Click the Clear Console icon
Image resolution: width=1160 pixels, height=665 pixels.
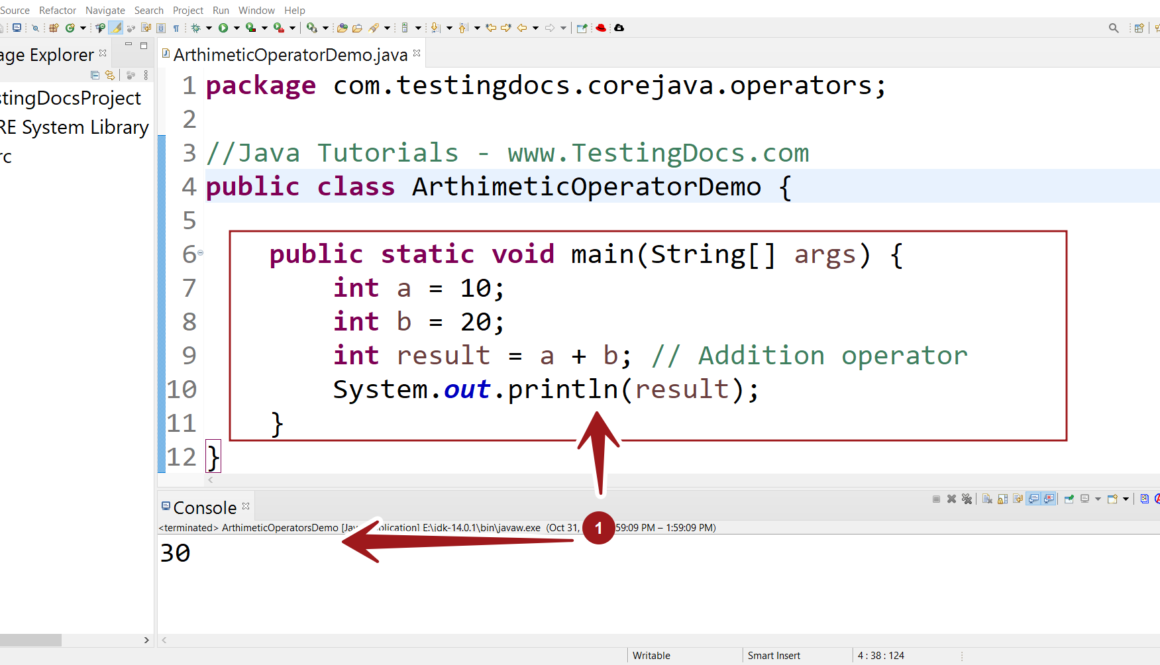click(x=987, y=499)
